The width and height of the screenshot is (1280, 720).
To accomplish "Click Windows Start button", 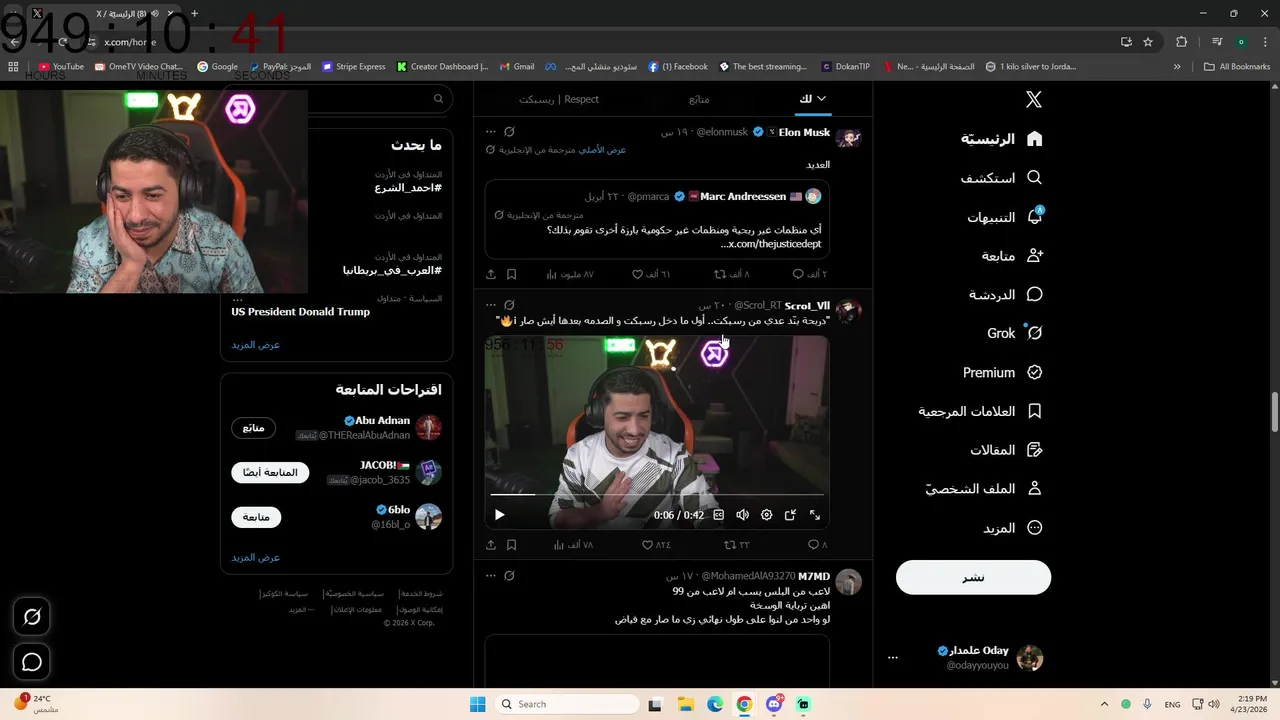I will click(x=477, y=704).
